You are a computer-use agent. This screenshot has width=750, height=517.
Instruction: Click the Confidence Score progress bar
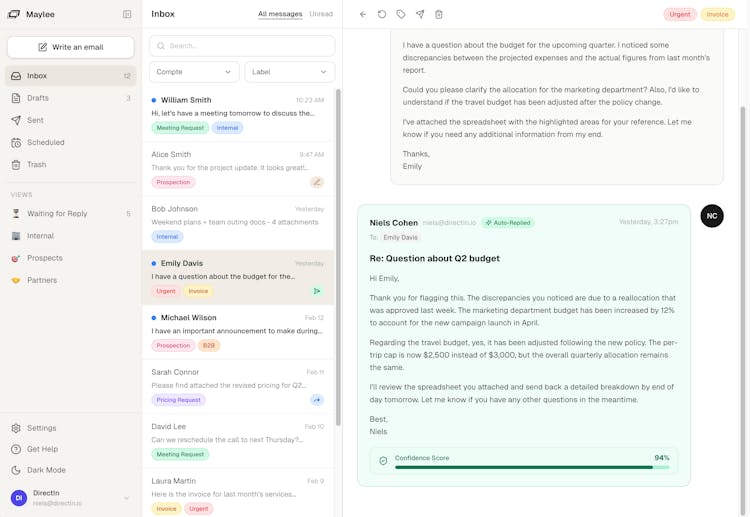pyautogui.click(x=531, y=467)
